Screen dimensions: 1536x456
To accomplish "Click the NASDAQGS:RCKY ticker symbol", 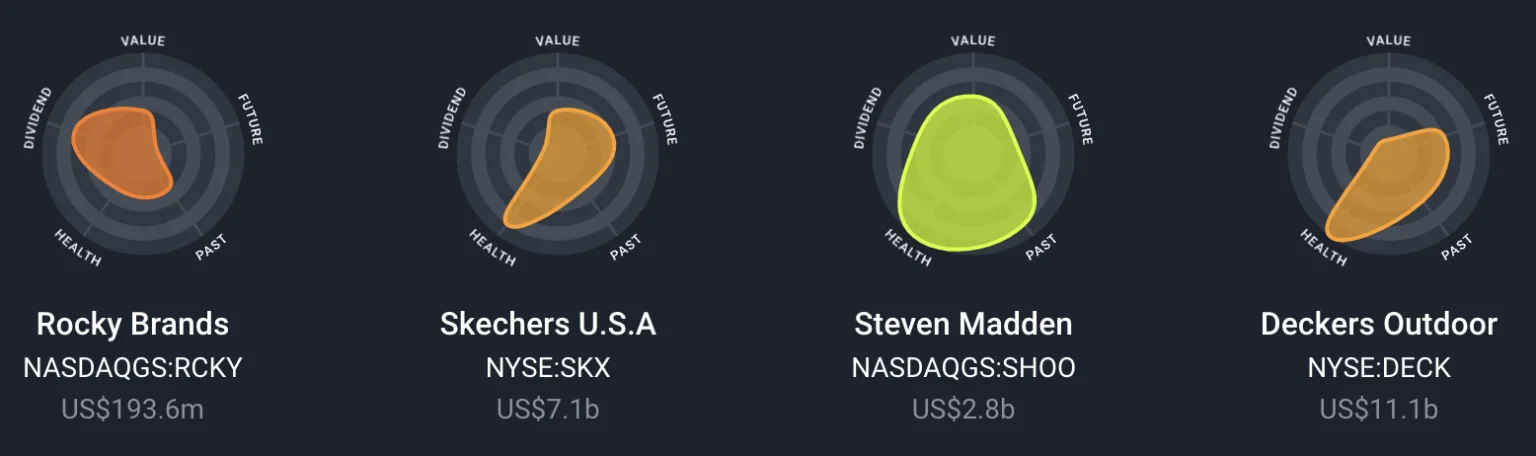I will (x=132, y=368).
